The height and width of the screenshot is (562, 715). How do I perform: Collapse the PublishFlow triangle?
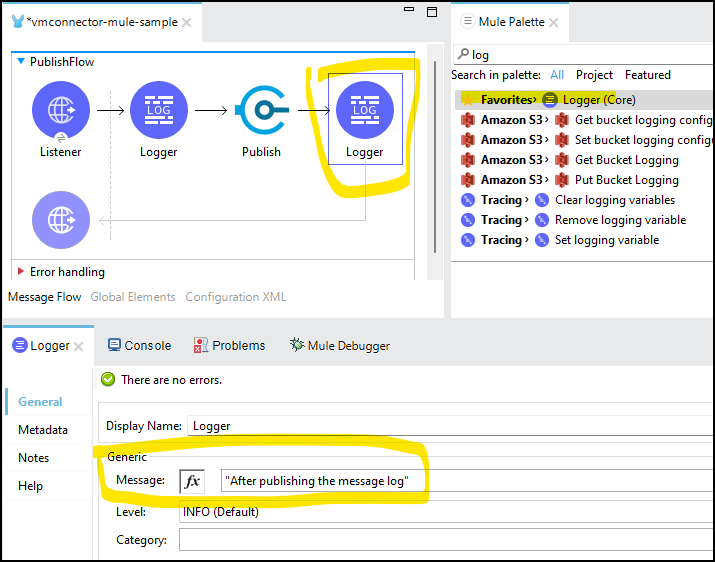(21, 61)
